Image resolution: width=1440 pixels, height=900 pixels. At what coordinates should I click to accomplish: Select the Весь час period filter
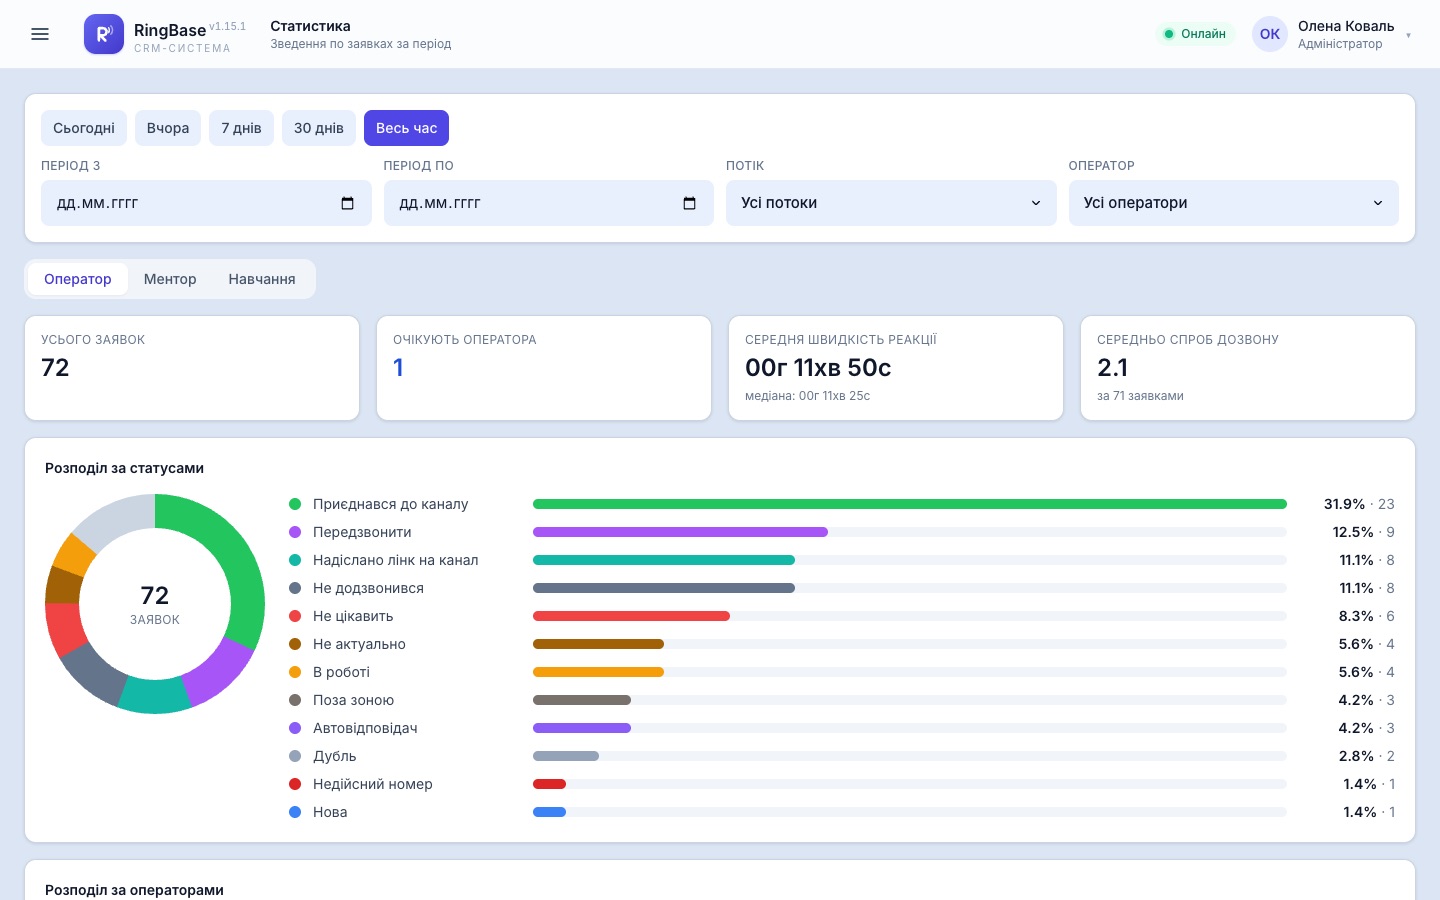point(407,128)
